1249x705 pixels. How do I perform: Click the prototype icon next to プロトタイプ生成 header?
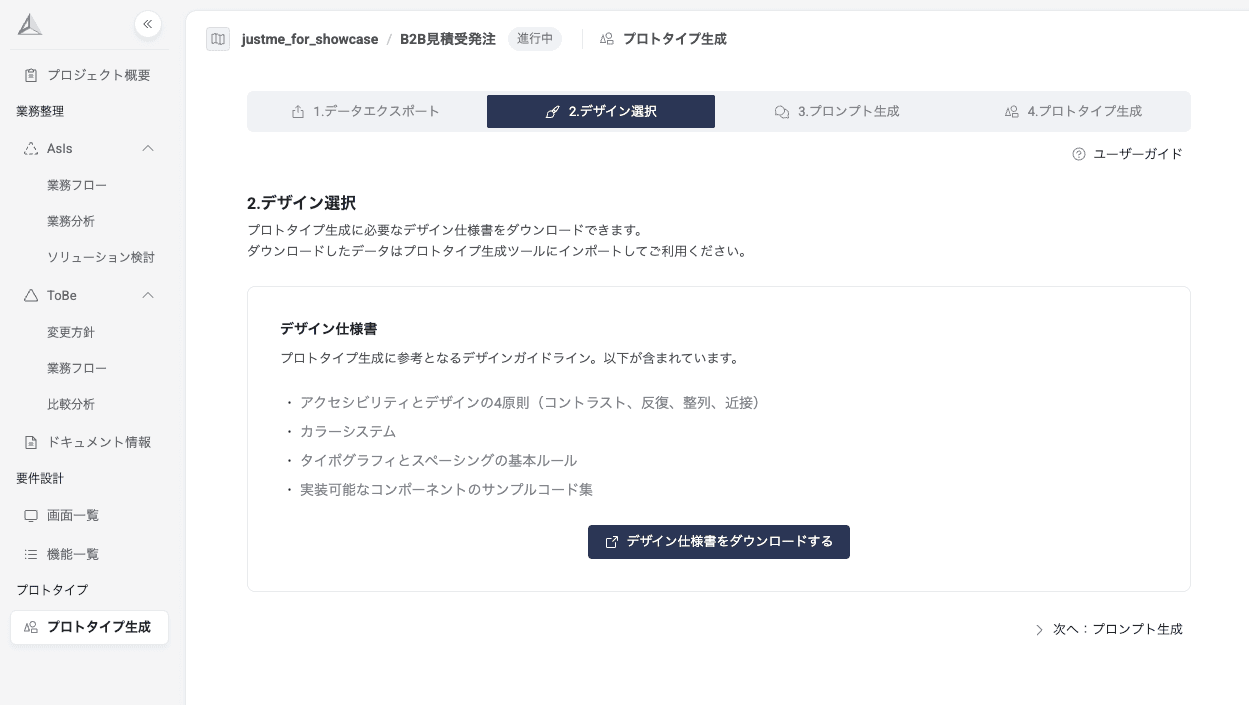pos(607,39)
